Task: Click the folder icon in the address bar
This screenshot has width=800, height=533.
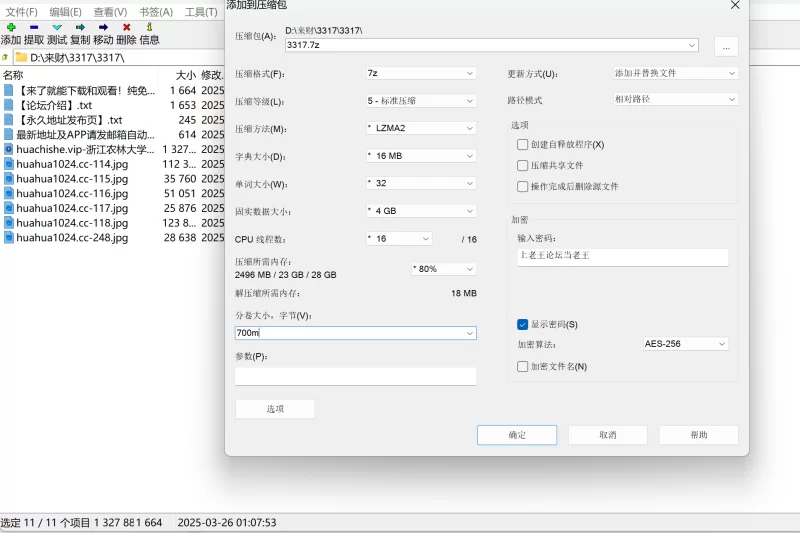Action: (21, 57)
